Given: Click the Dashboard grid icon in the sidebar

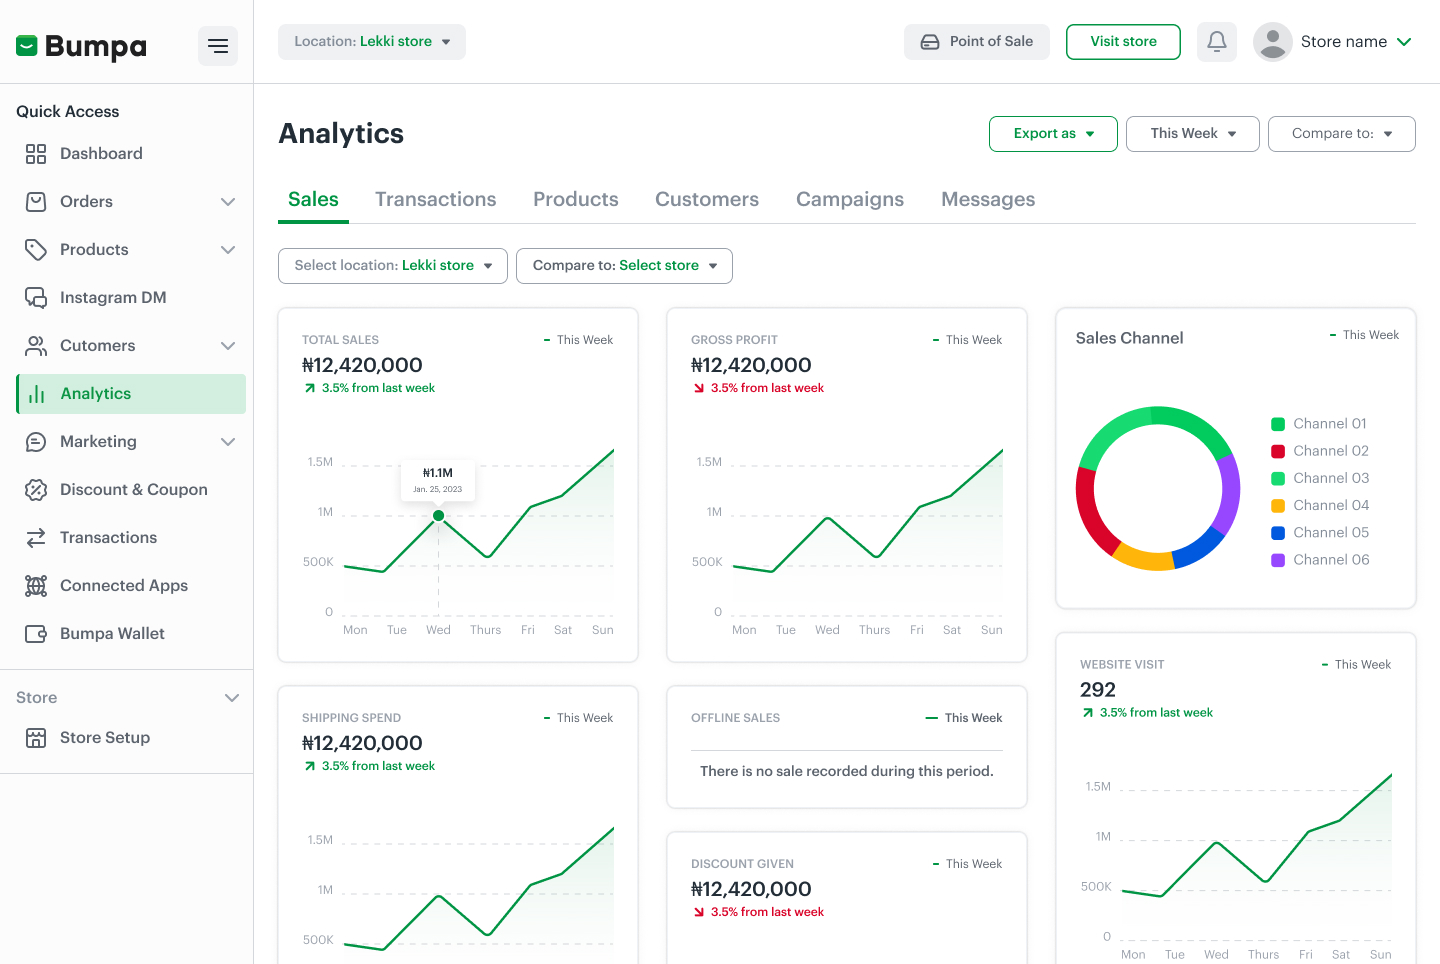Looking at the screenshot, I should pos(36,154).
